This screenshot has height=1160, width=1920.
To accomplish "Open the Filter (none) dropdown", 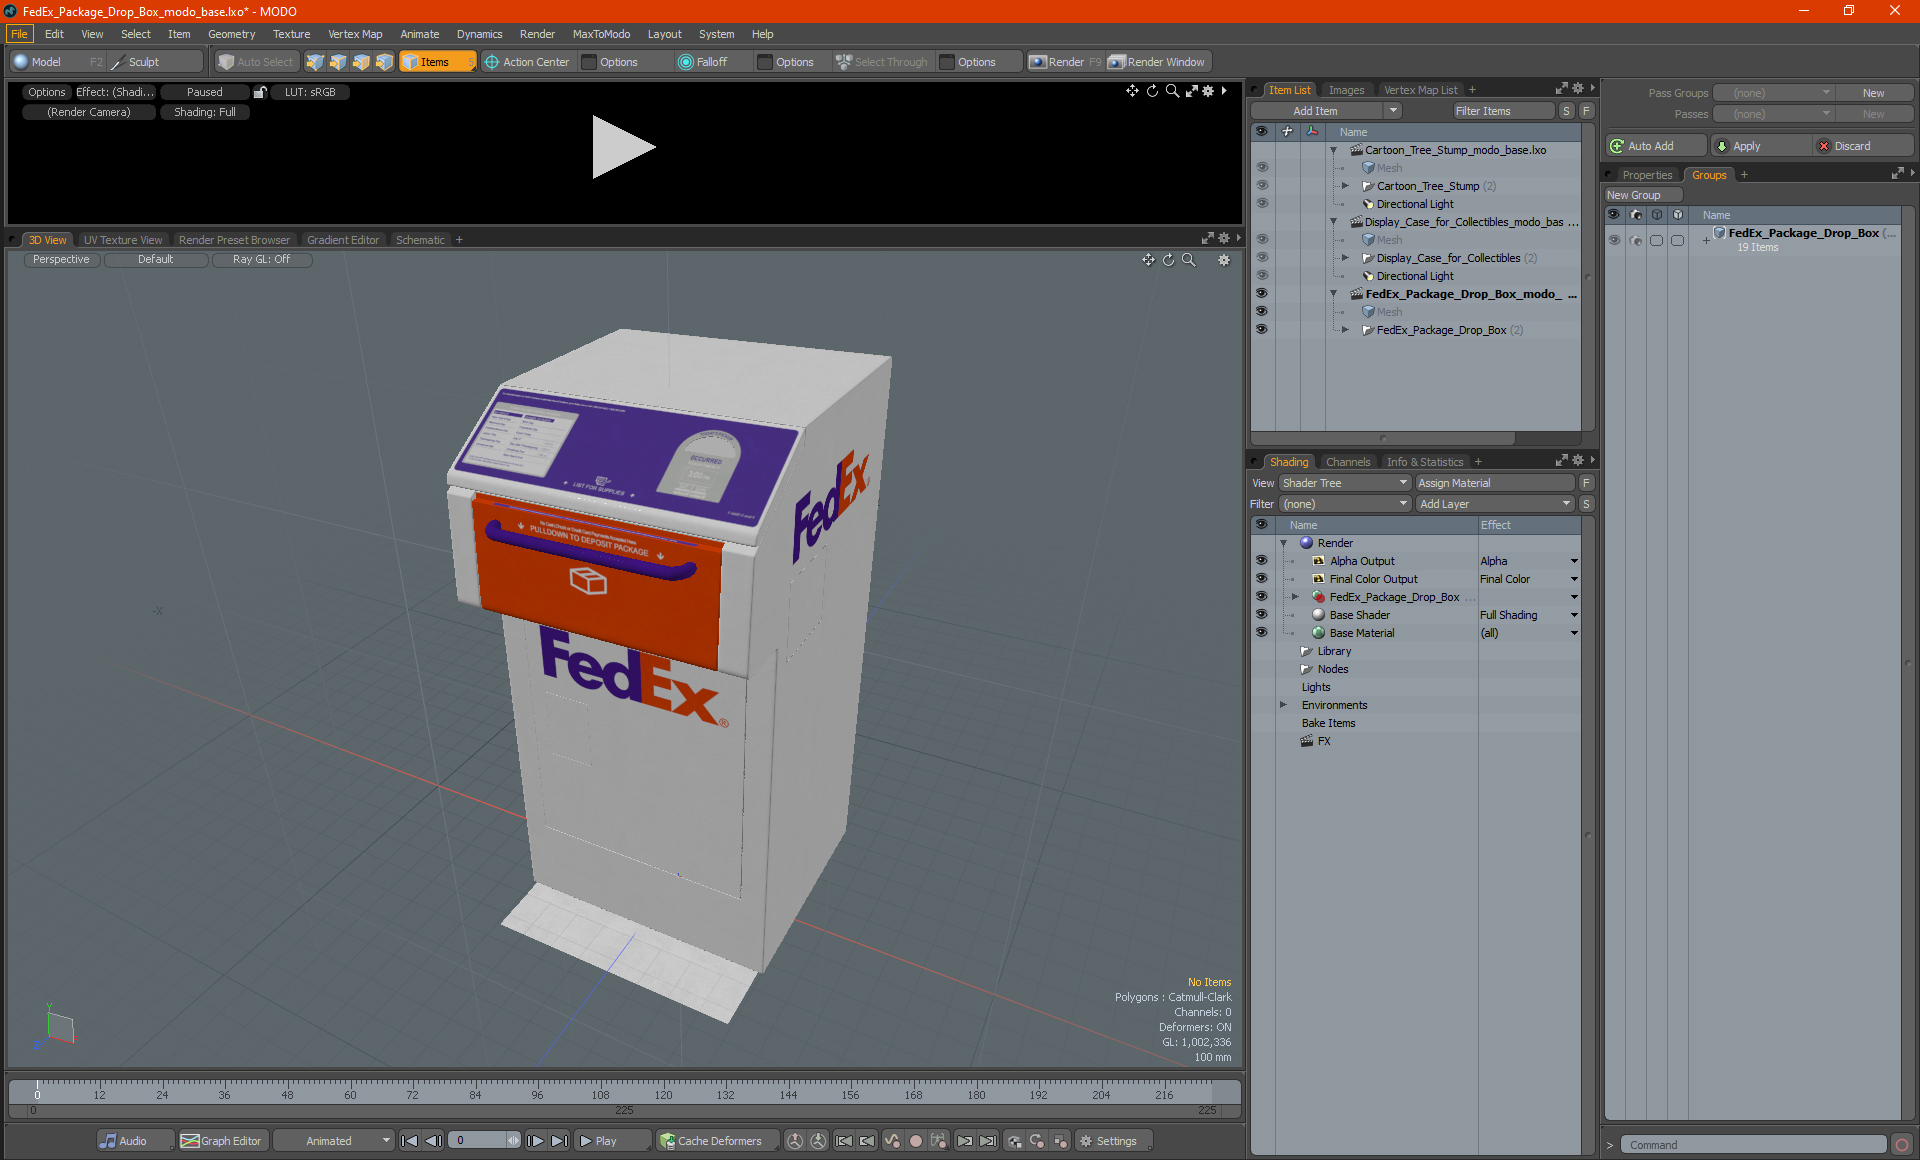I will point(1345,504).
